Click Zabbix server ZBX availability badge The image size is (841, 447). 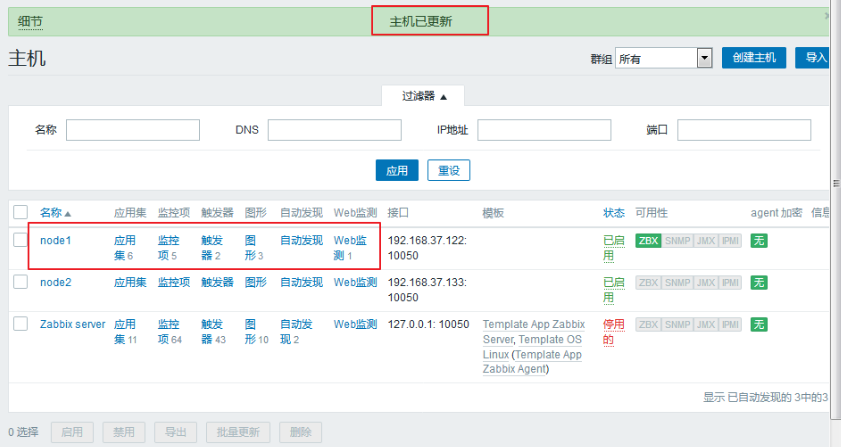(x=648, y=324)
